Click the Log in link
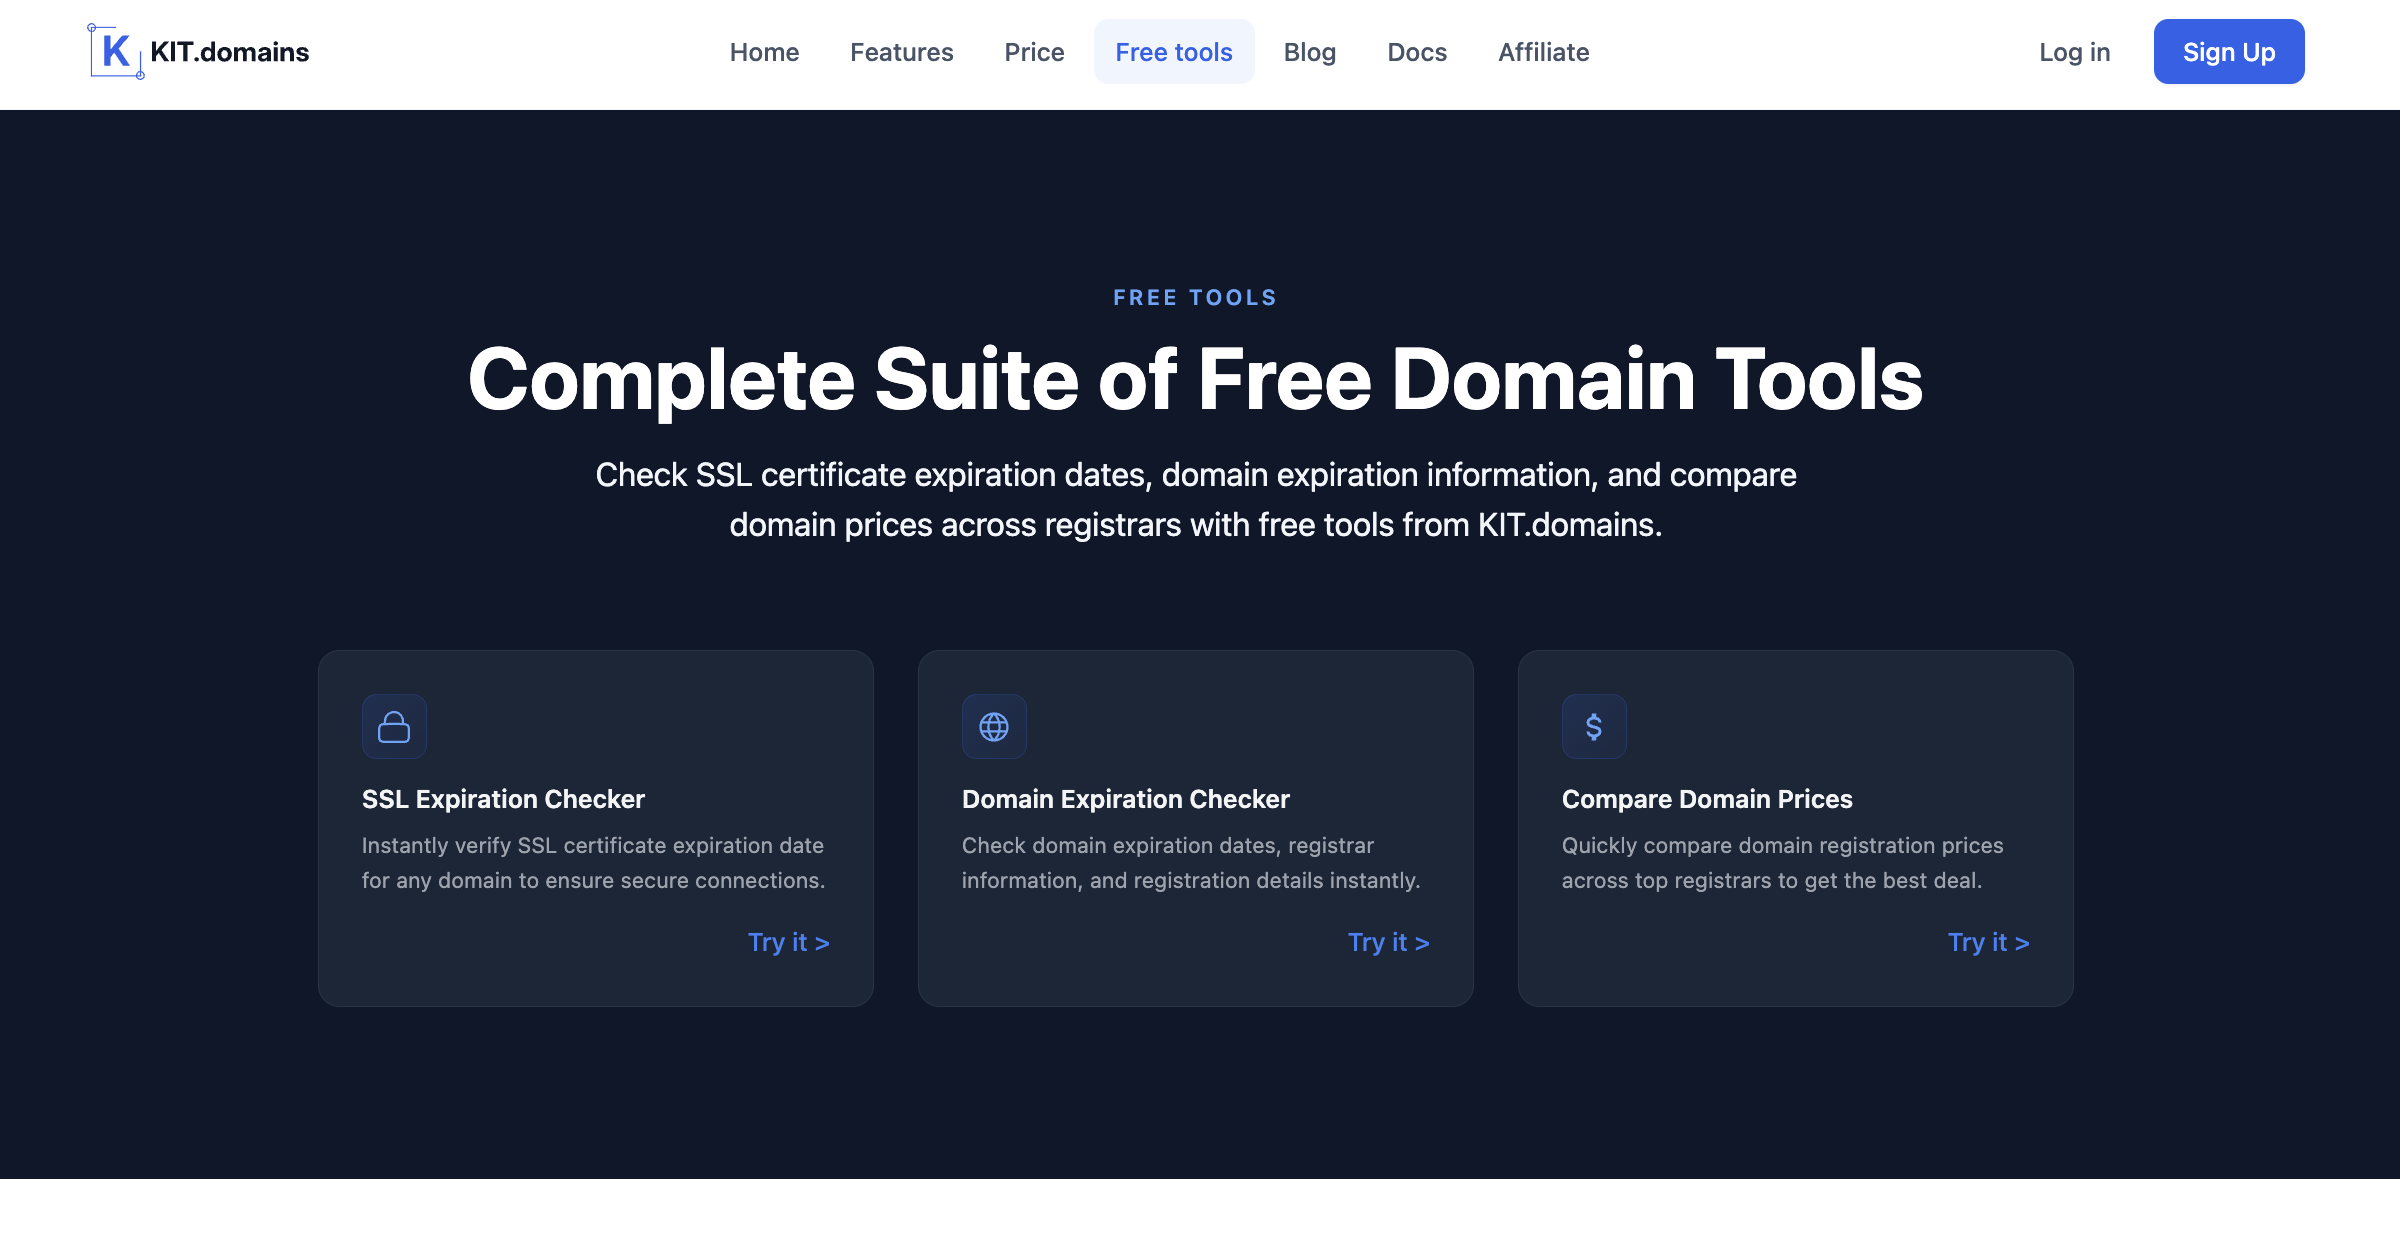Image resolution: width=2400 pixels, height=1260 pixels. tap(2075, 52)
